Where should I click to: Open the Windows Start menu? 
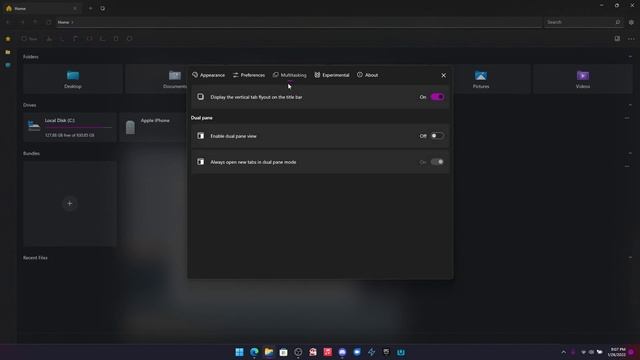coord(240,352)
